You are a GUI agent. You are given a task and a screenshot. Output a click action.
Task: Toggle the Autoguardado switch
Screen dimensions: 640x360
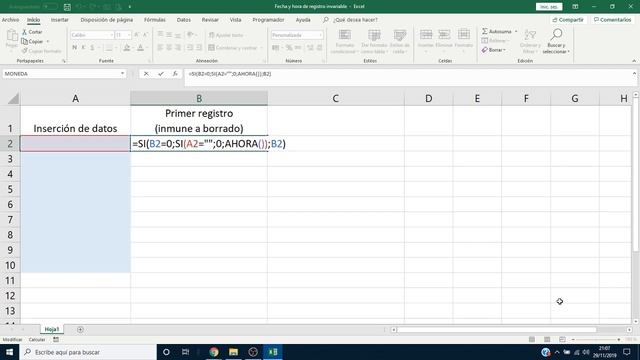click(50, 7)
